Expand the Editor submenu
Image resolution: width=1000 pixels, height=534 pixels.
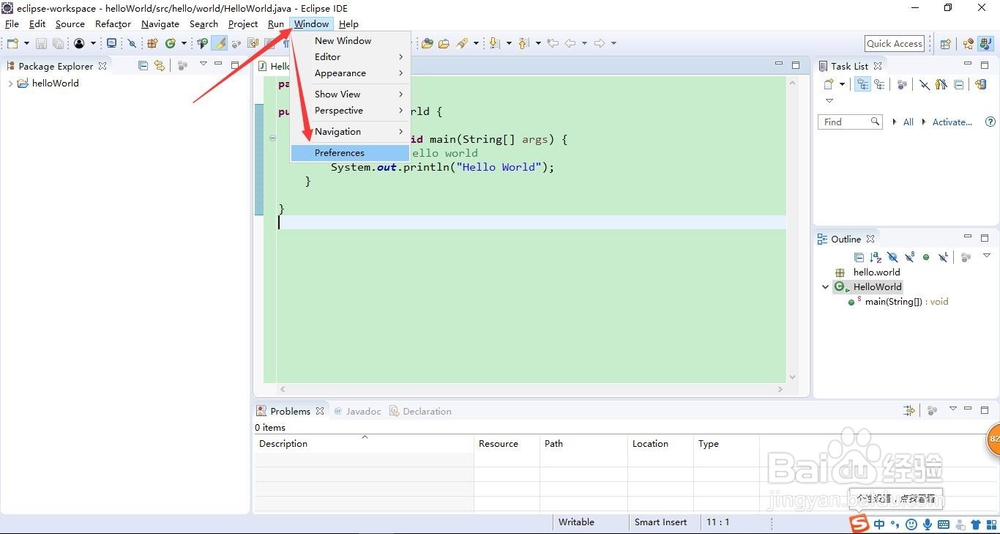tap(349, 57)
